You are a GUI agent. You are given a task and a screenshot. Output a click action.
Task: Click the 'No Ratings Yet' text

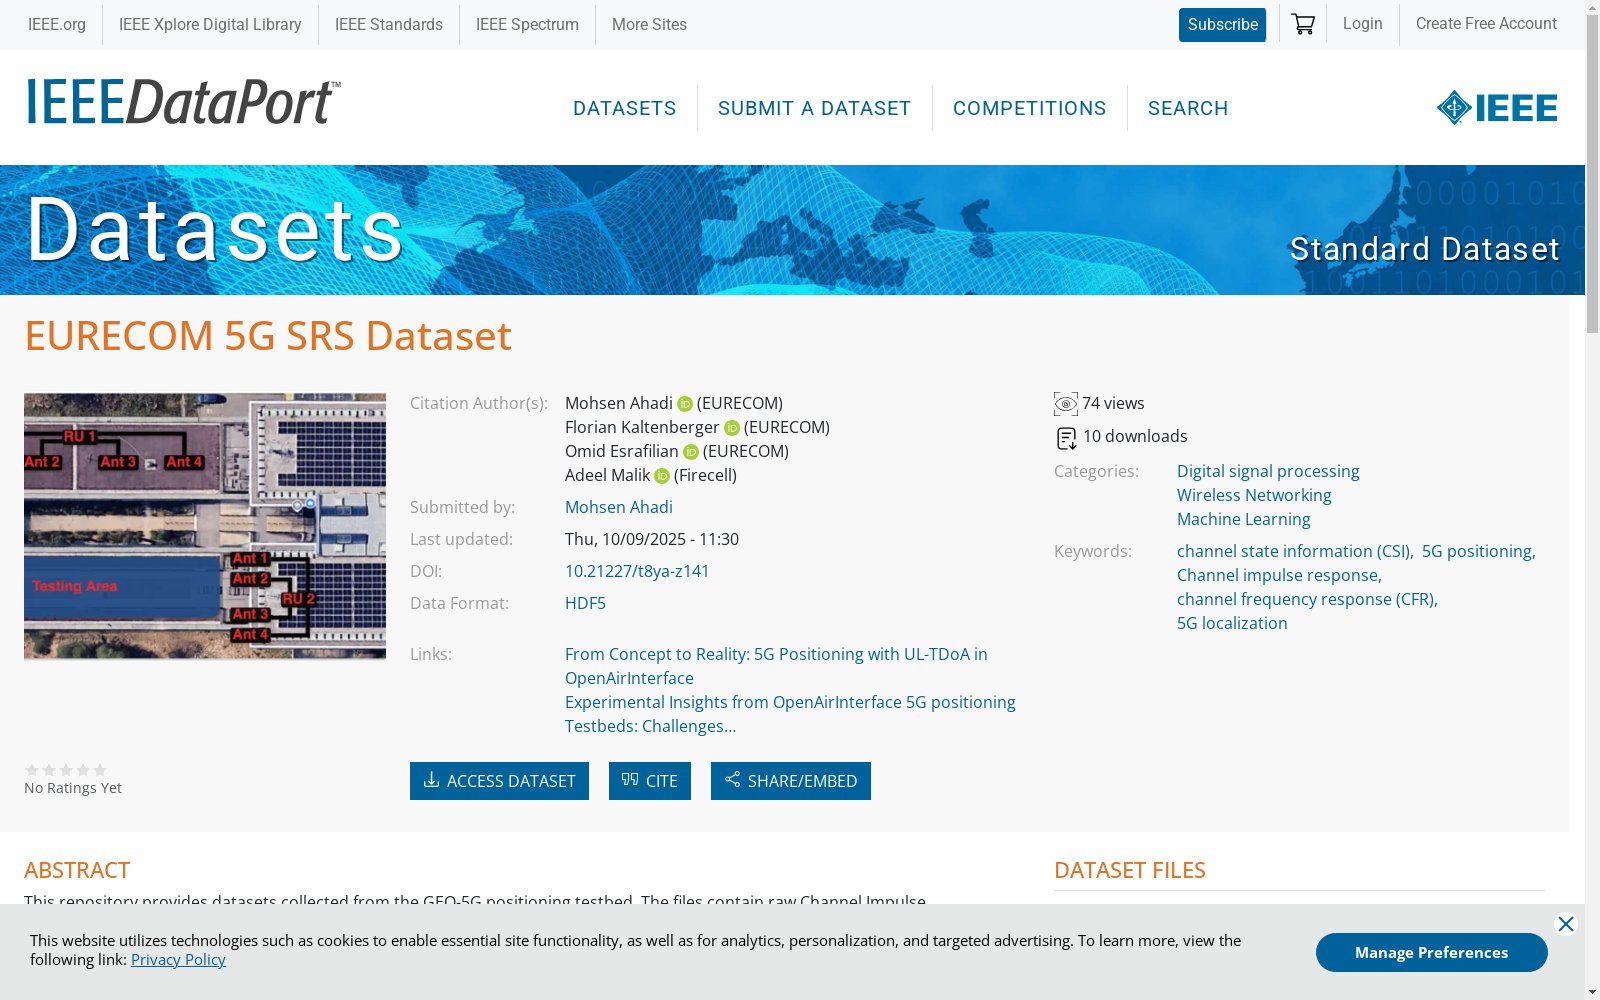(x=73, y=788)
